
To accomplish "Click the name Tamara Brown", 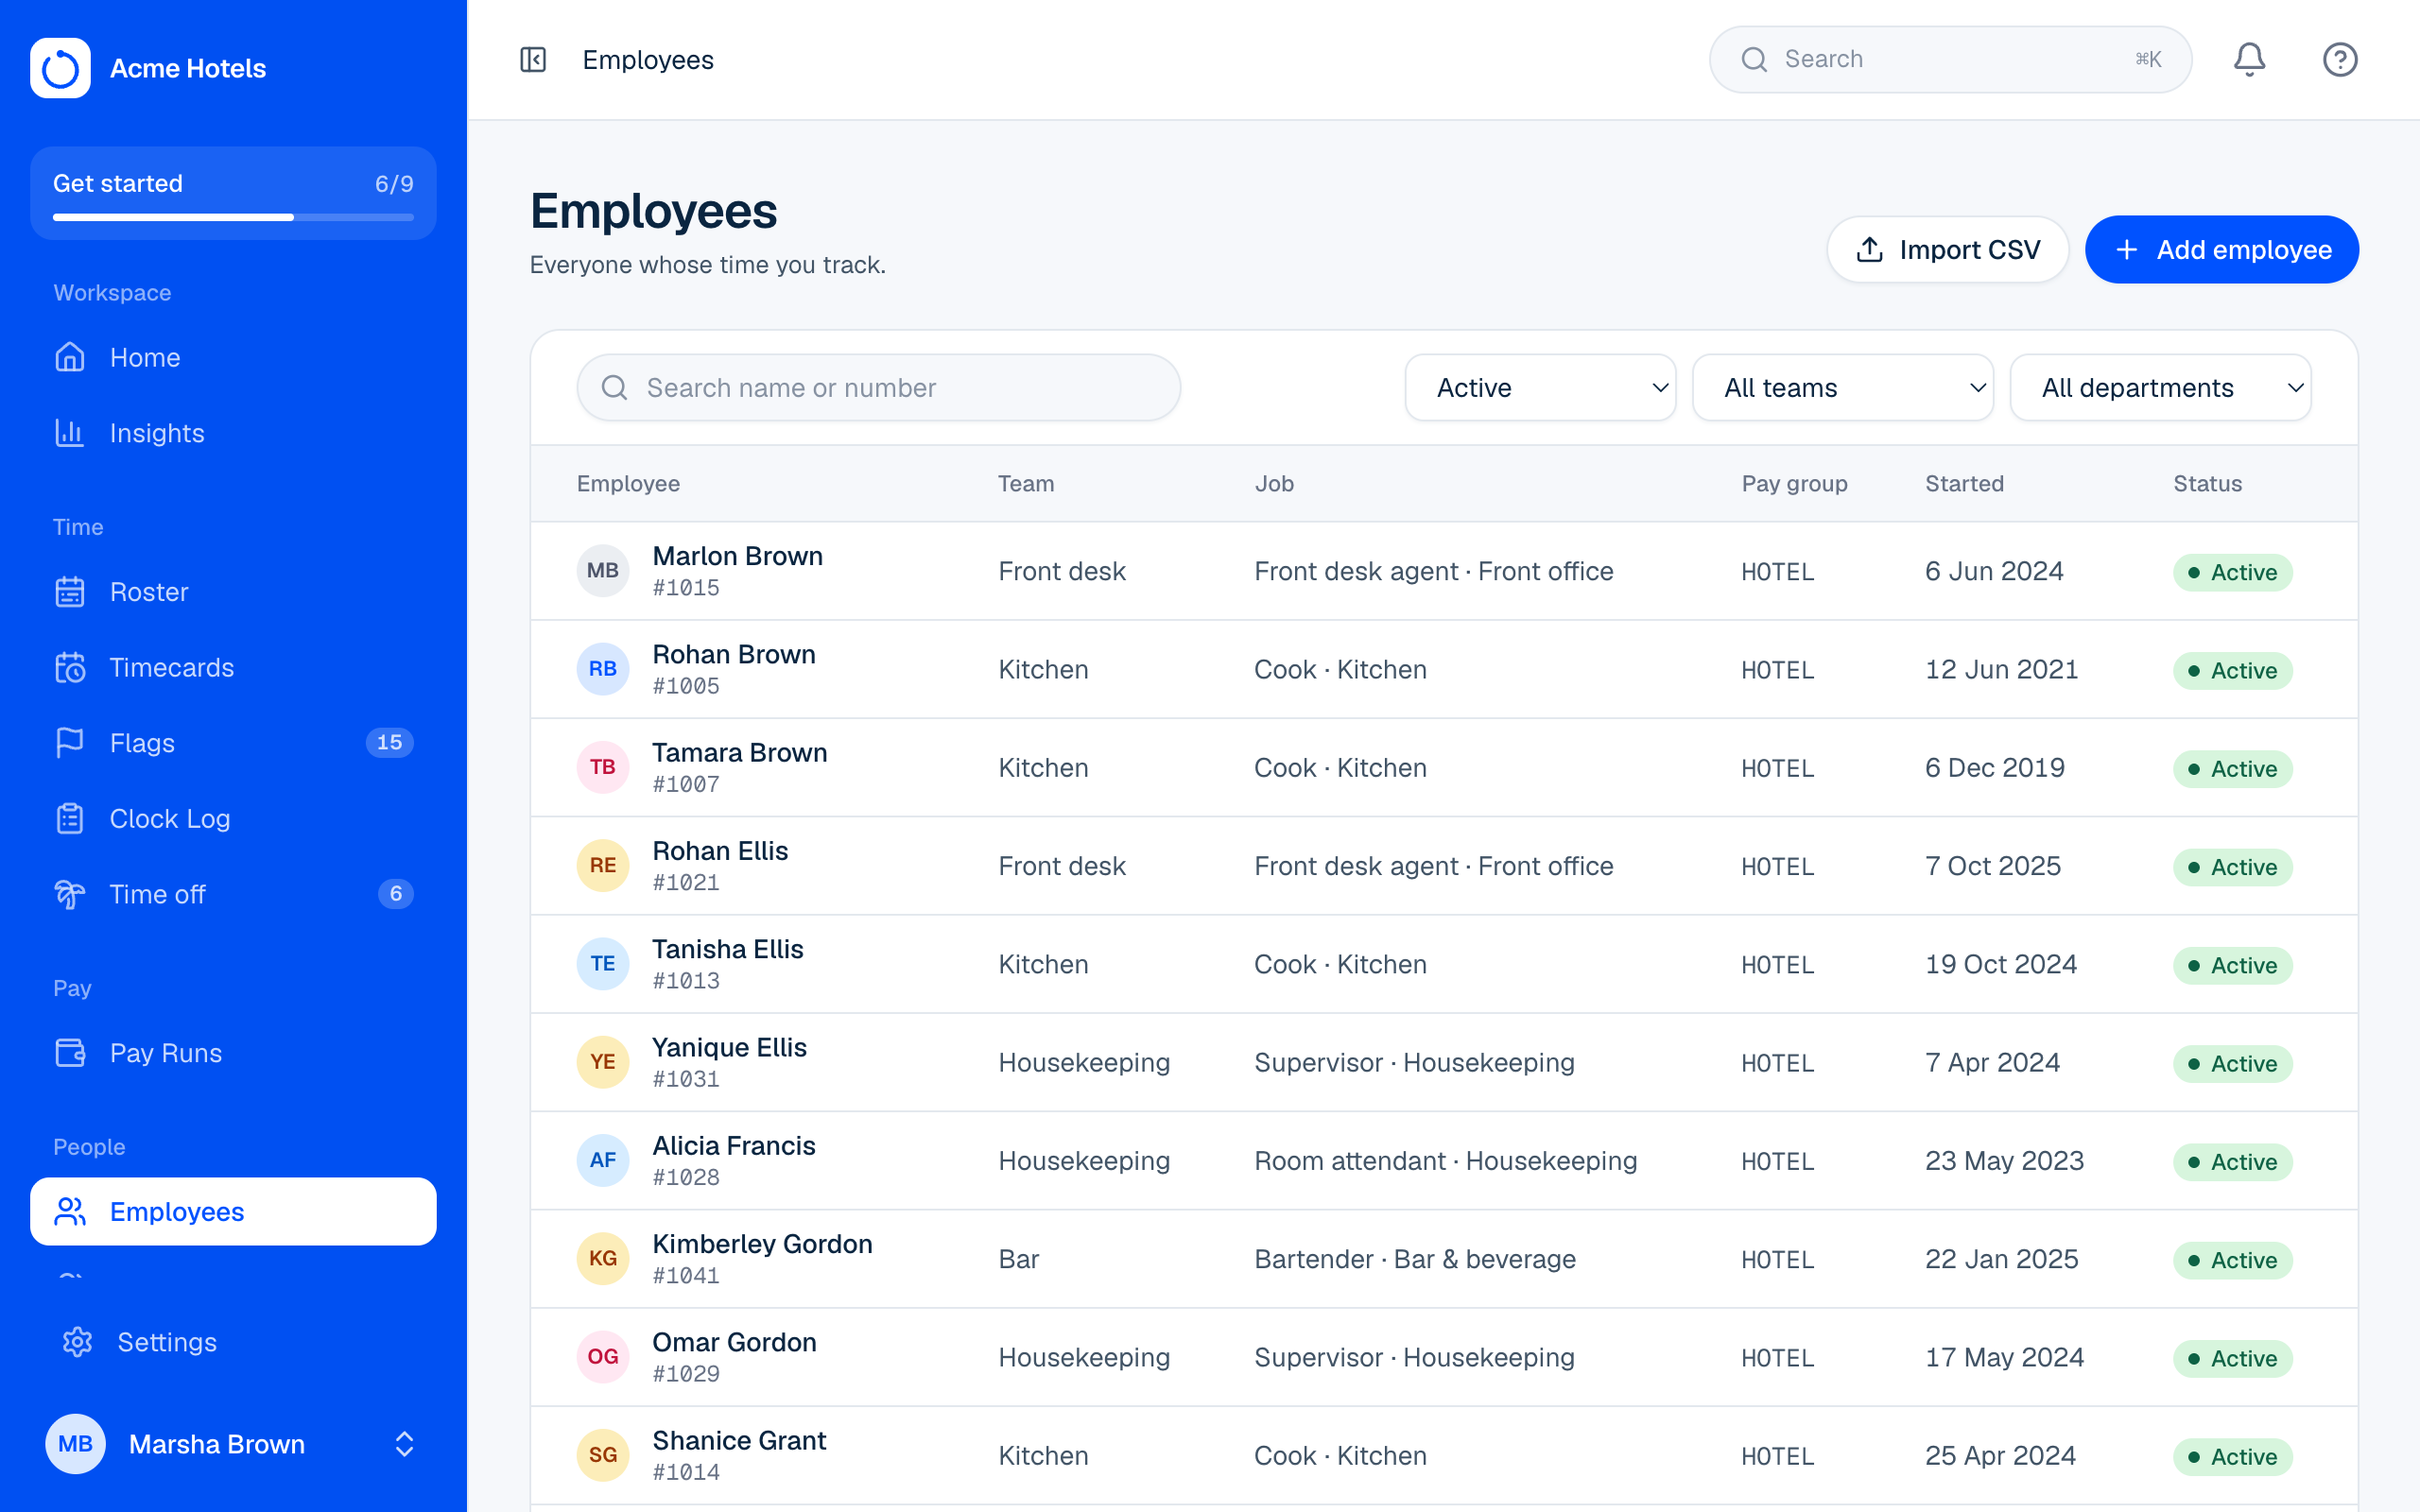I will click(x=739, y=753).
